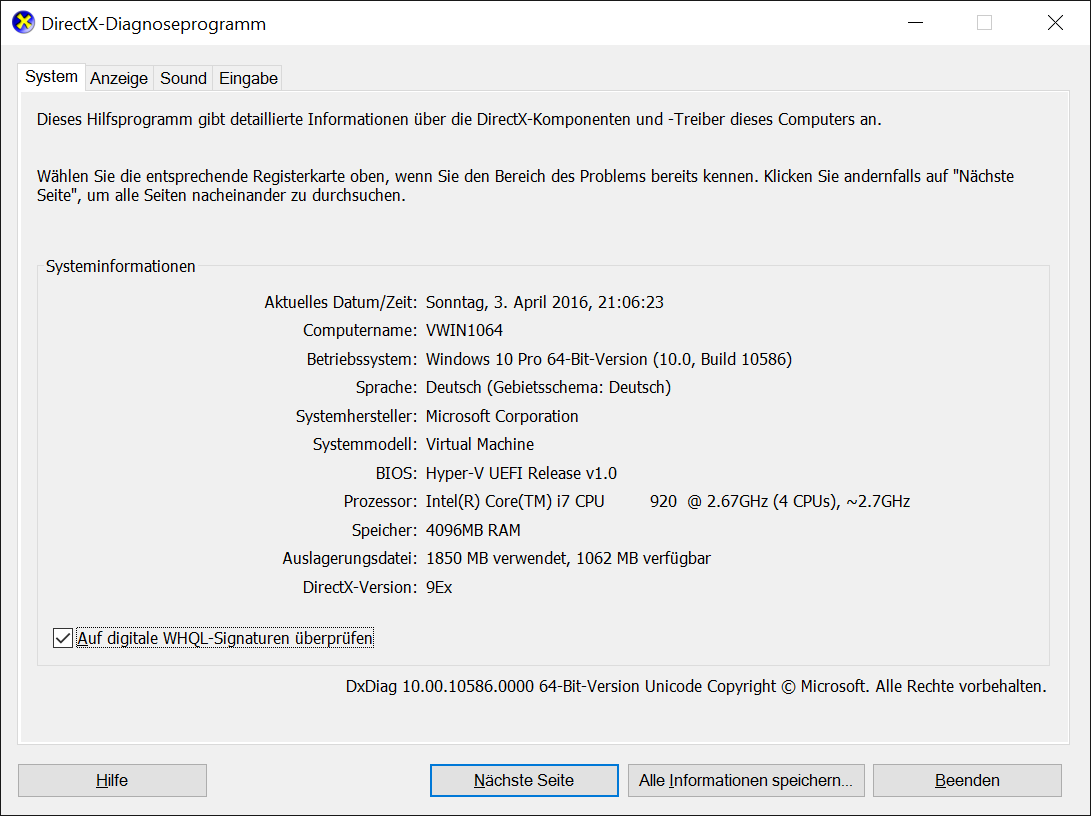The height and width of the screenshot is (816, 1091).
Task: Uncheck 'Auf digitale WHQL-Signaturen überprüfen' checkbox
Action: (x=63, y=638)
